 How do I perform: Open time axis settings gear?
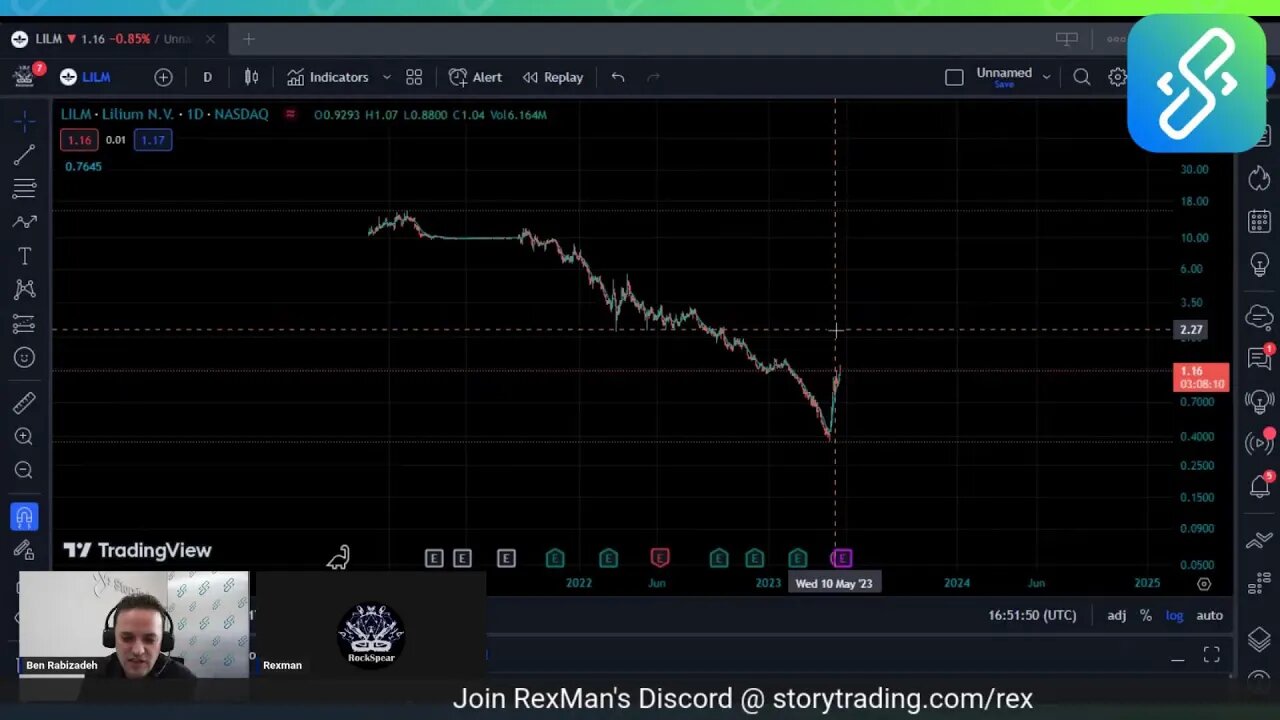[x=1204, y=583]
